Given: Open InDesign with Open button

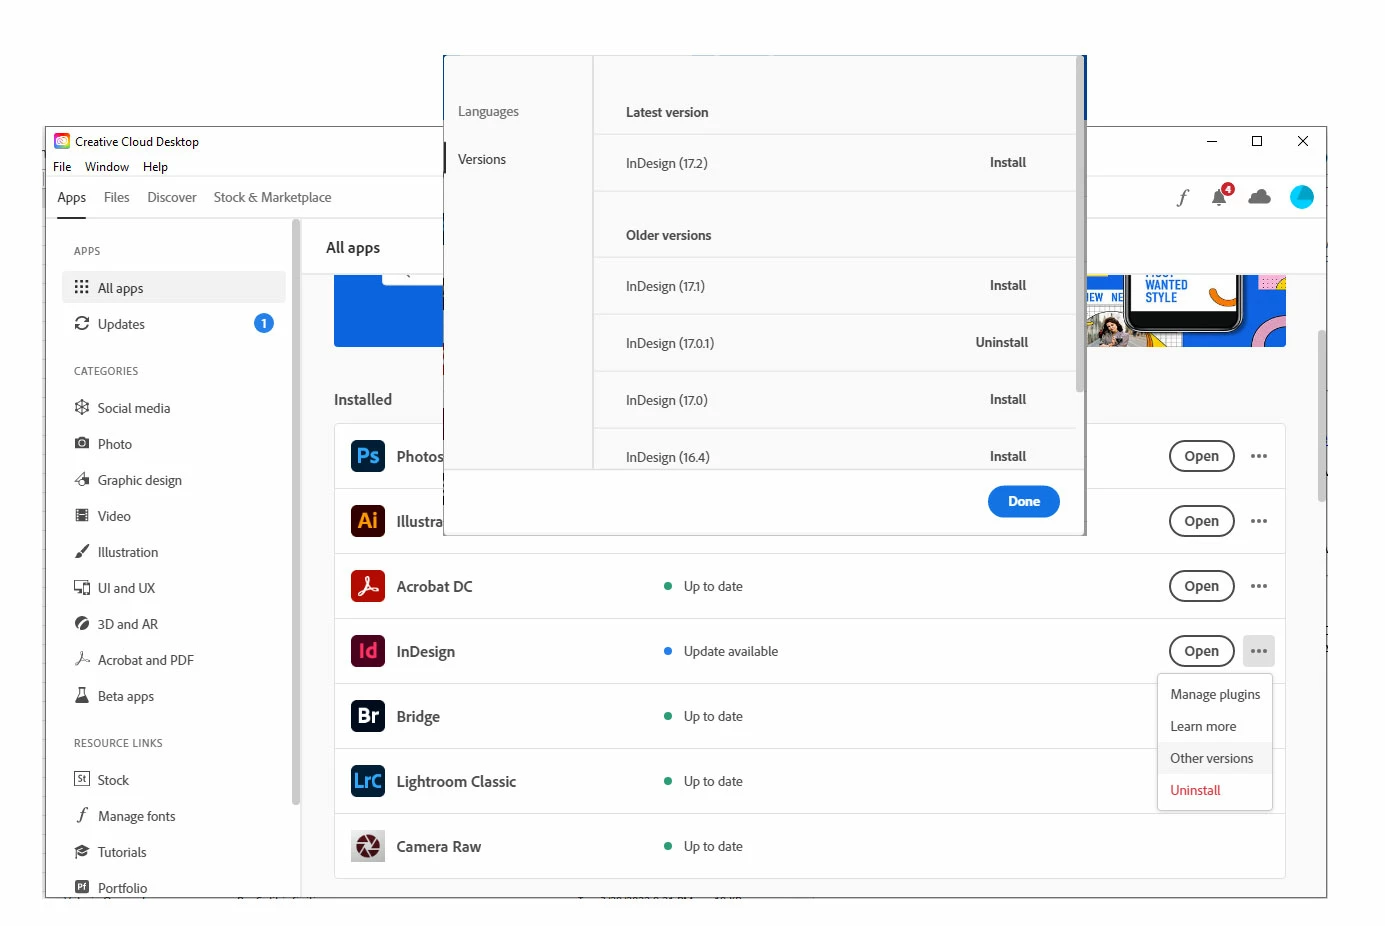Looking at the screenshot, I should point(1202,651).
